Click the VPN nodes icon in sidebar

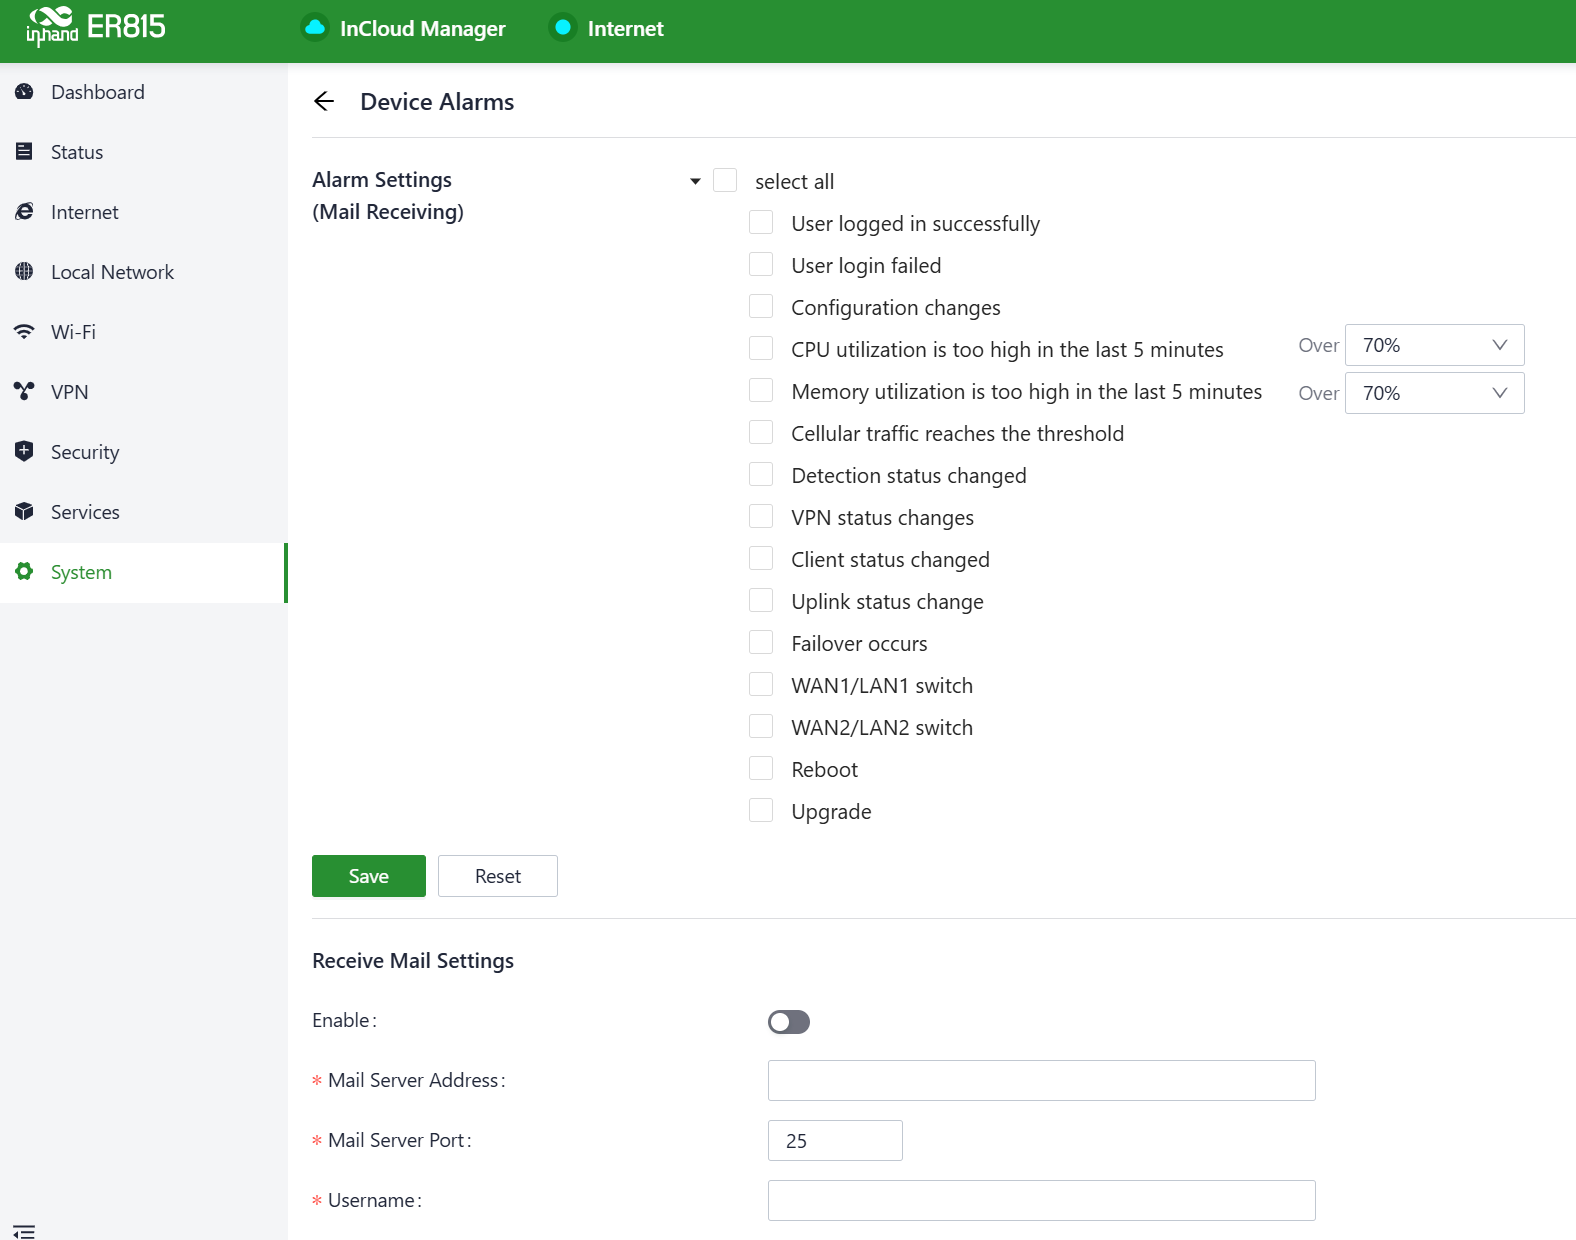(x=25, y=392)
